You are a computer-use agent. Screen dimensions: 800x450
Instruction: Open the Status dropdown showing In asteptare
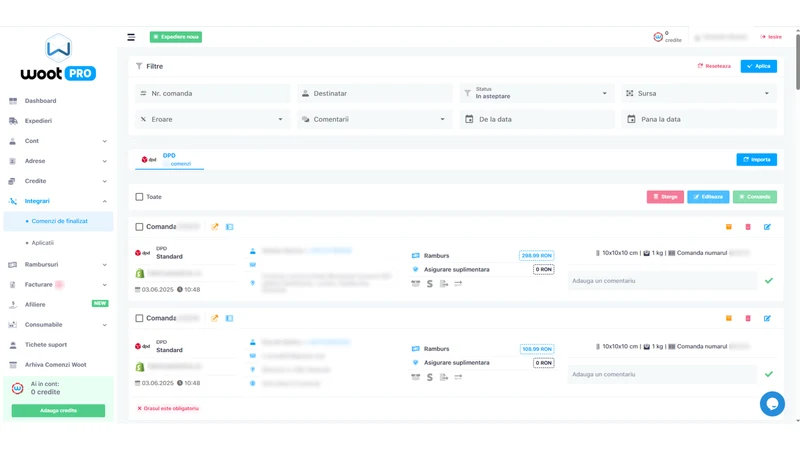(537, 93)
